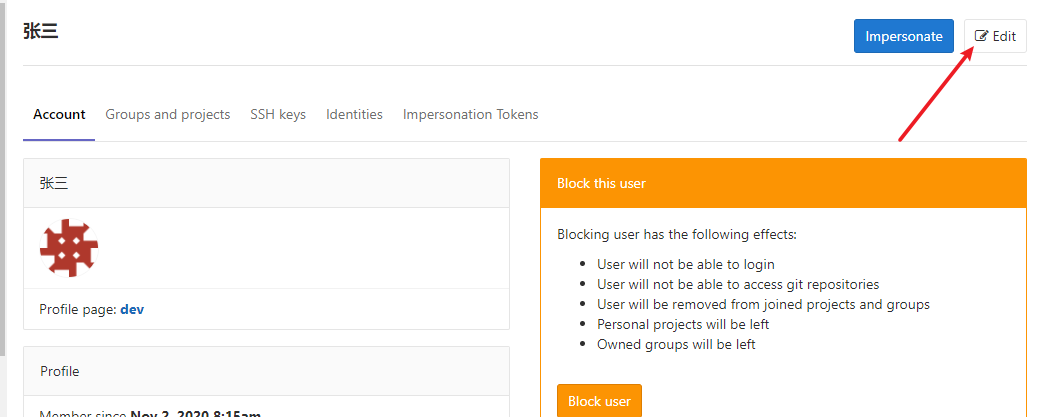The width and height of the screenshot is (1037, 417).
Task: Click the 'Block this user' orange header
Action: (x=783, y=183)
